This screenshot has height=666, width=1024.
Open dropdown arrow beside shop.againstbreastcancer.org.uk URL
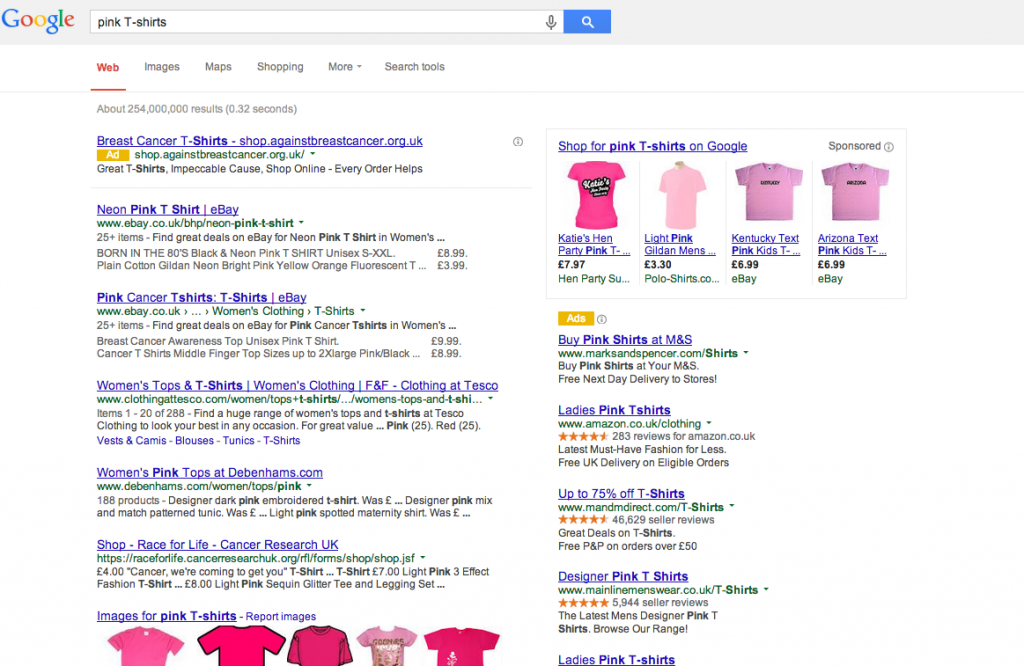(312, 154)
